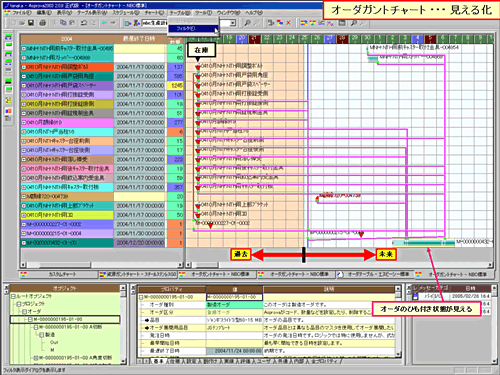Click the Print toolbar icon

43,23
